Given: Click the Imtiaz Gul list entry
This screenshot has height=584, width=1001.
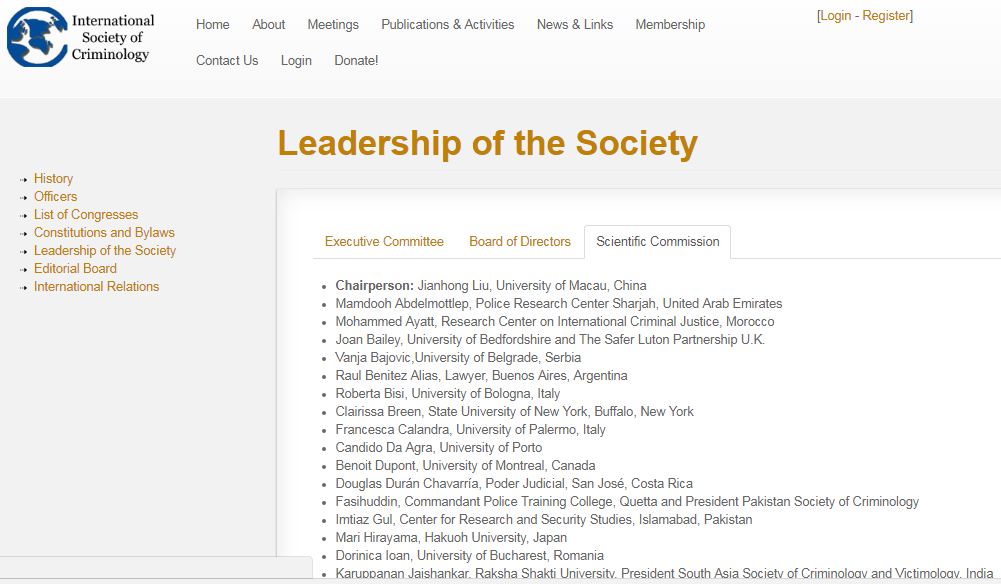Looking at the screenshot, I should [544, 519].
